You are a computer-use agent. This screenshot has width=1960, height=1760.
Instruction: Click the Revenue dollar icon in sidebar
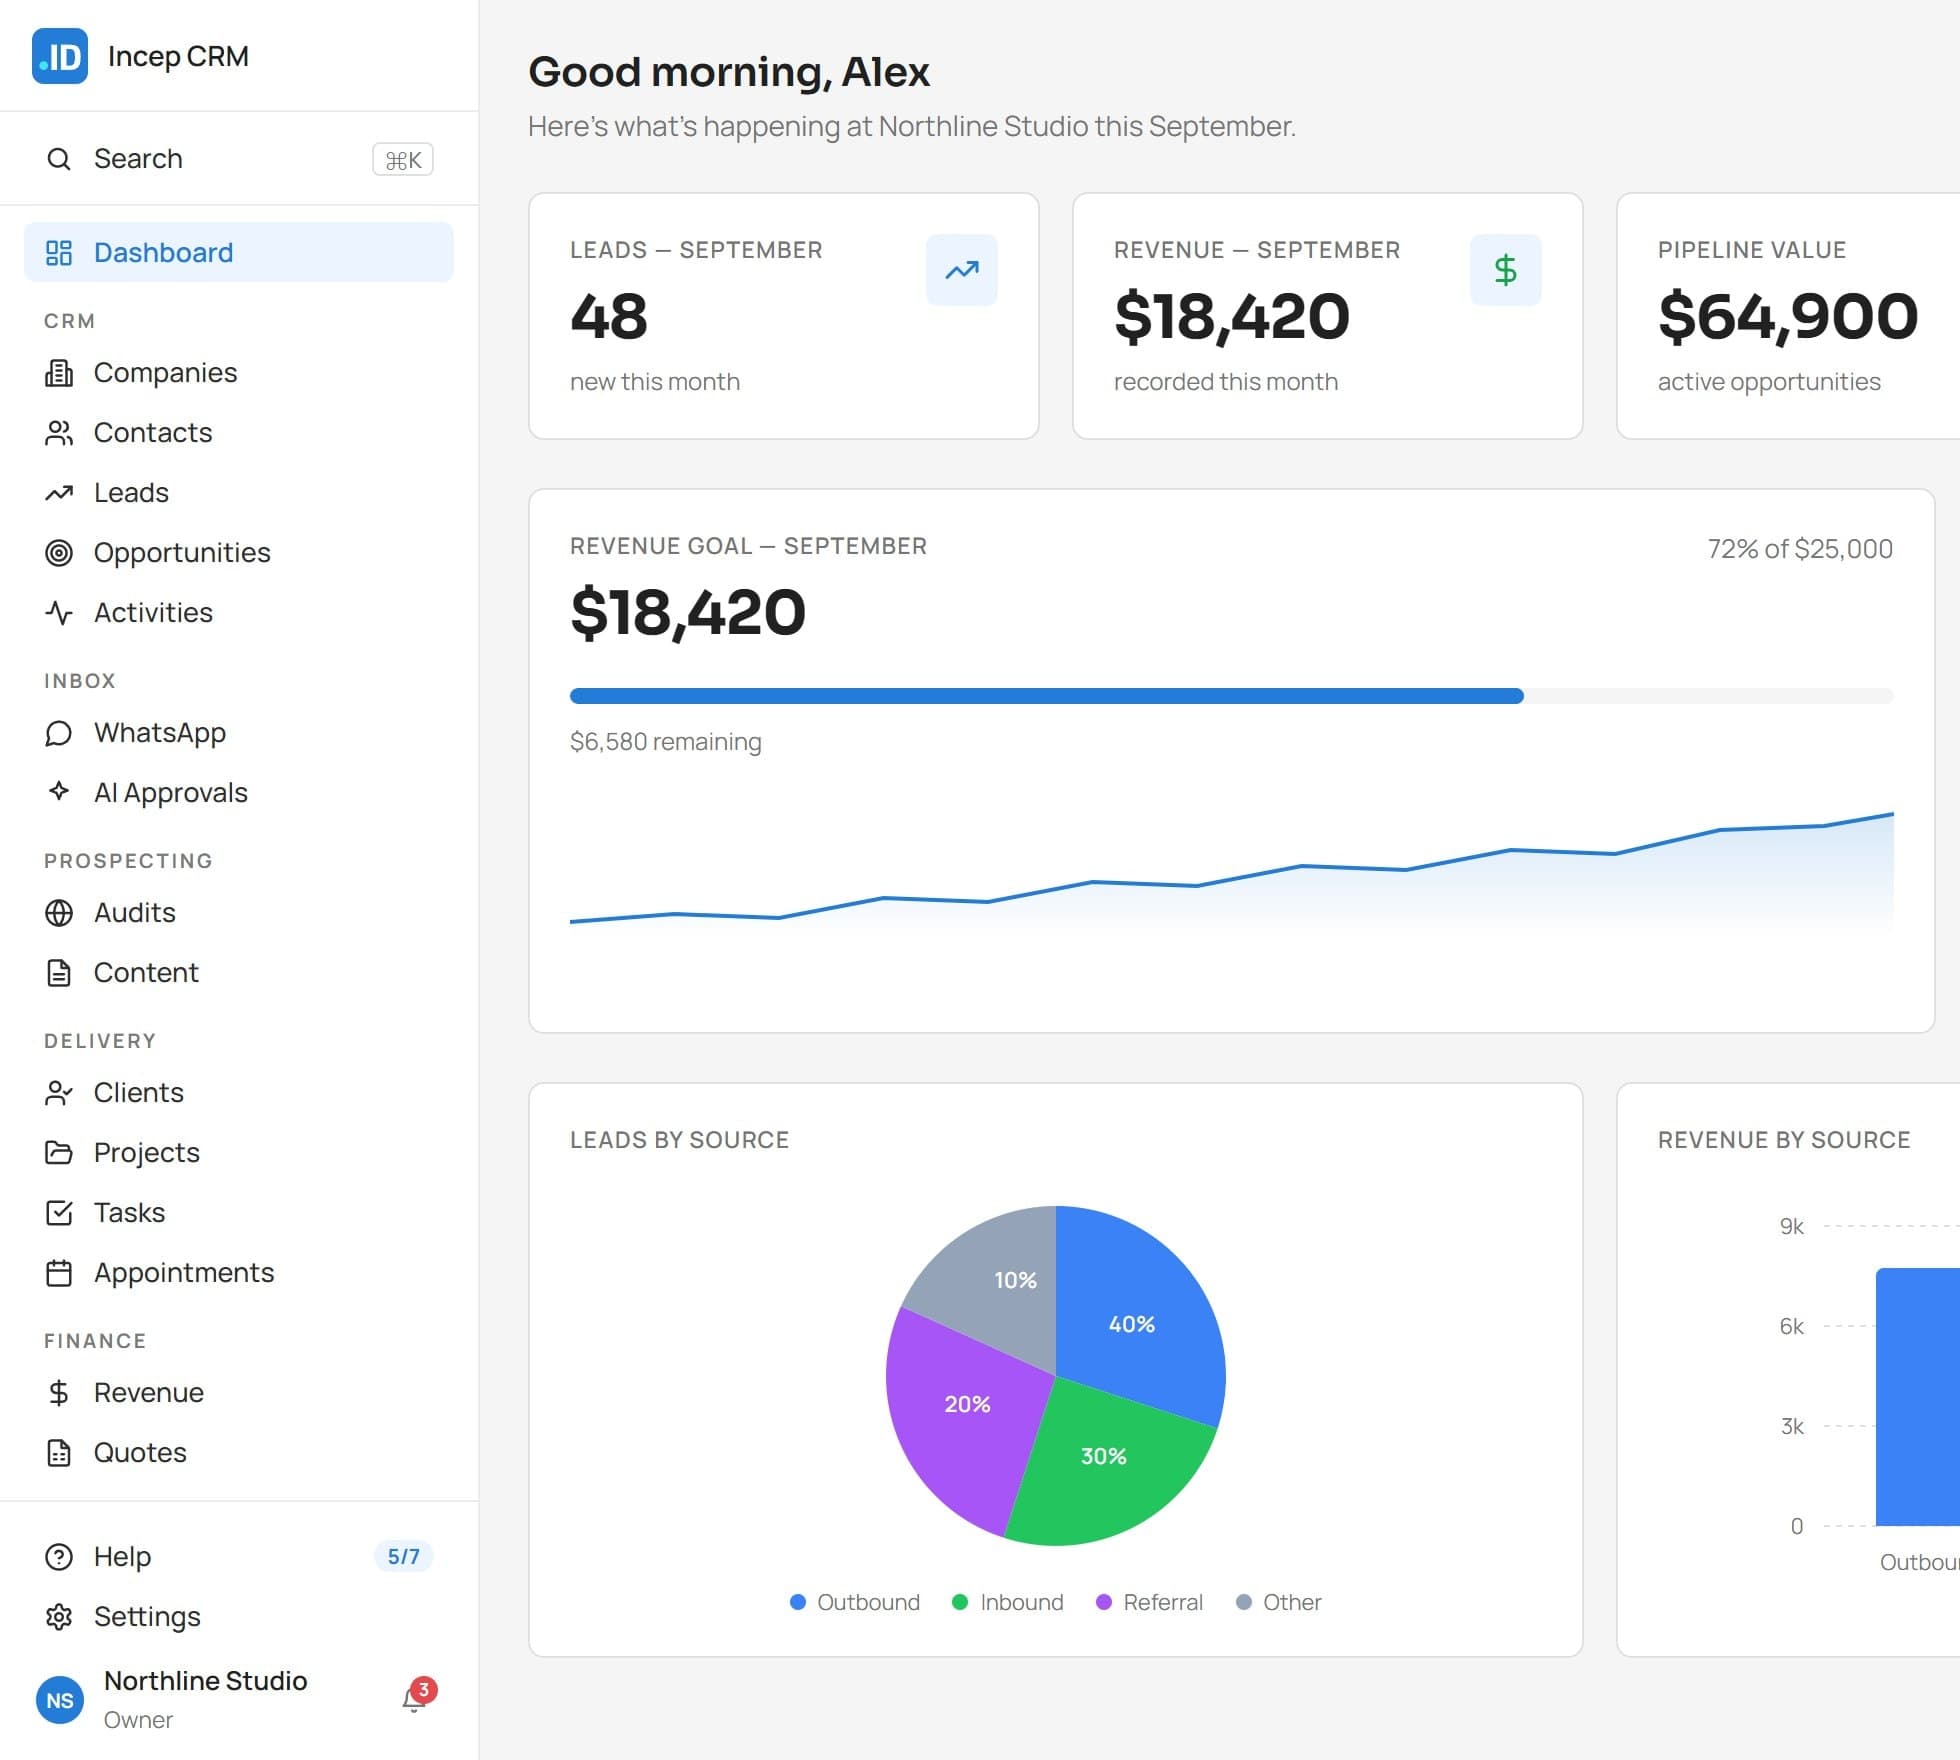(x=59, y=1393)
